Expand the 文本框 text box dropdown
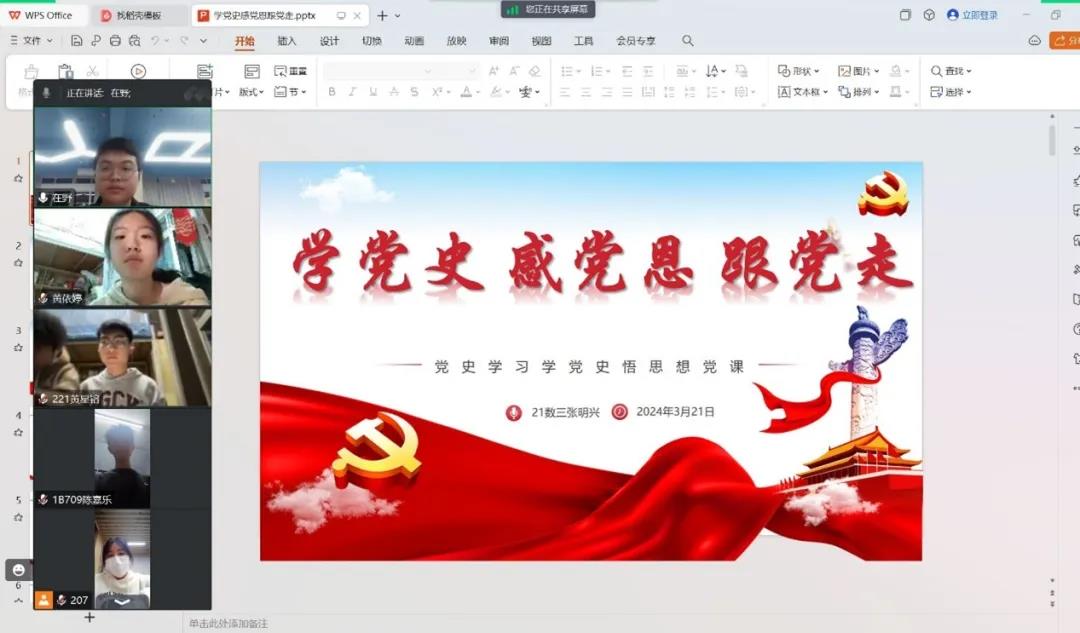1080x633 pixels. (x=803, y=92)
